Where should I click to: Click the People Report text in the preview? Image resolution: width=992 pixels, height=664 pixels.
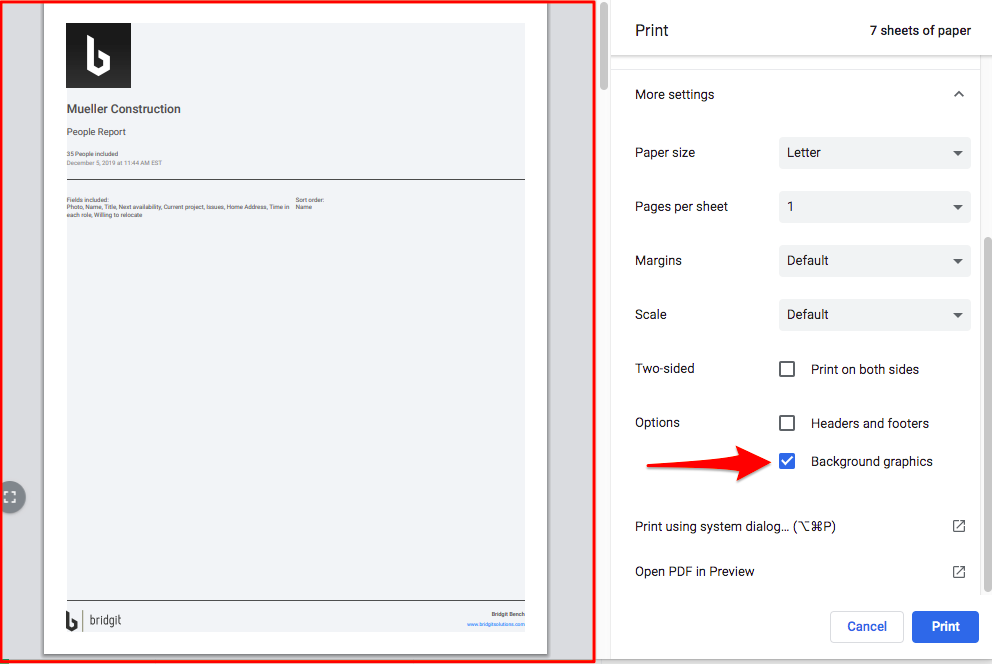(96, 132)
